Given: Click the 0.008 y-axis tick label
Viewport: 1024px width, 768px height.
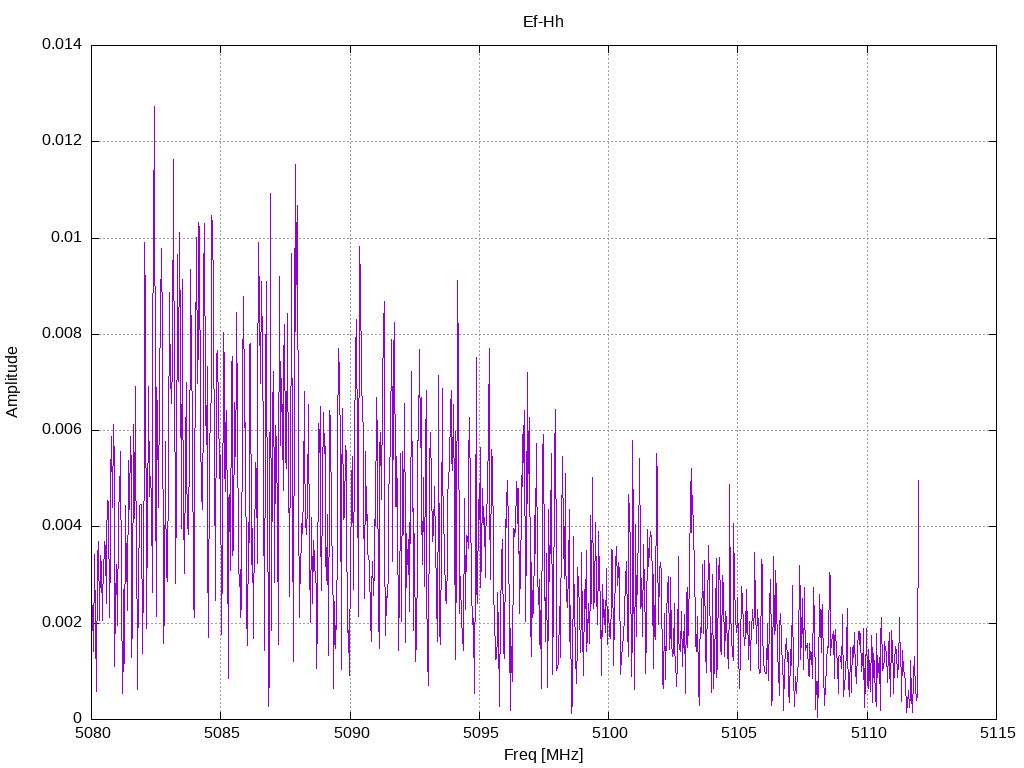Looking at the screenshot, I should [62, 333].
